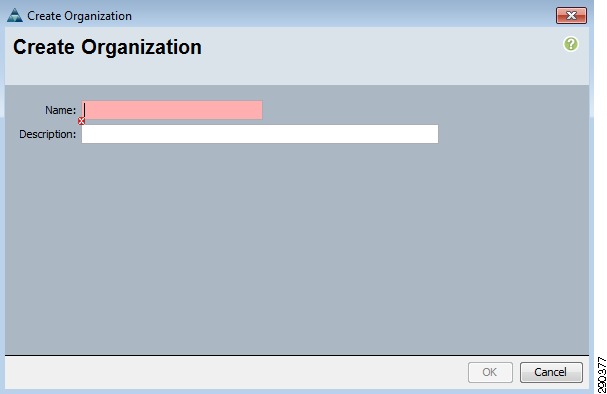
Task: Cancel the organization creation
Action: (551, 372)
